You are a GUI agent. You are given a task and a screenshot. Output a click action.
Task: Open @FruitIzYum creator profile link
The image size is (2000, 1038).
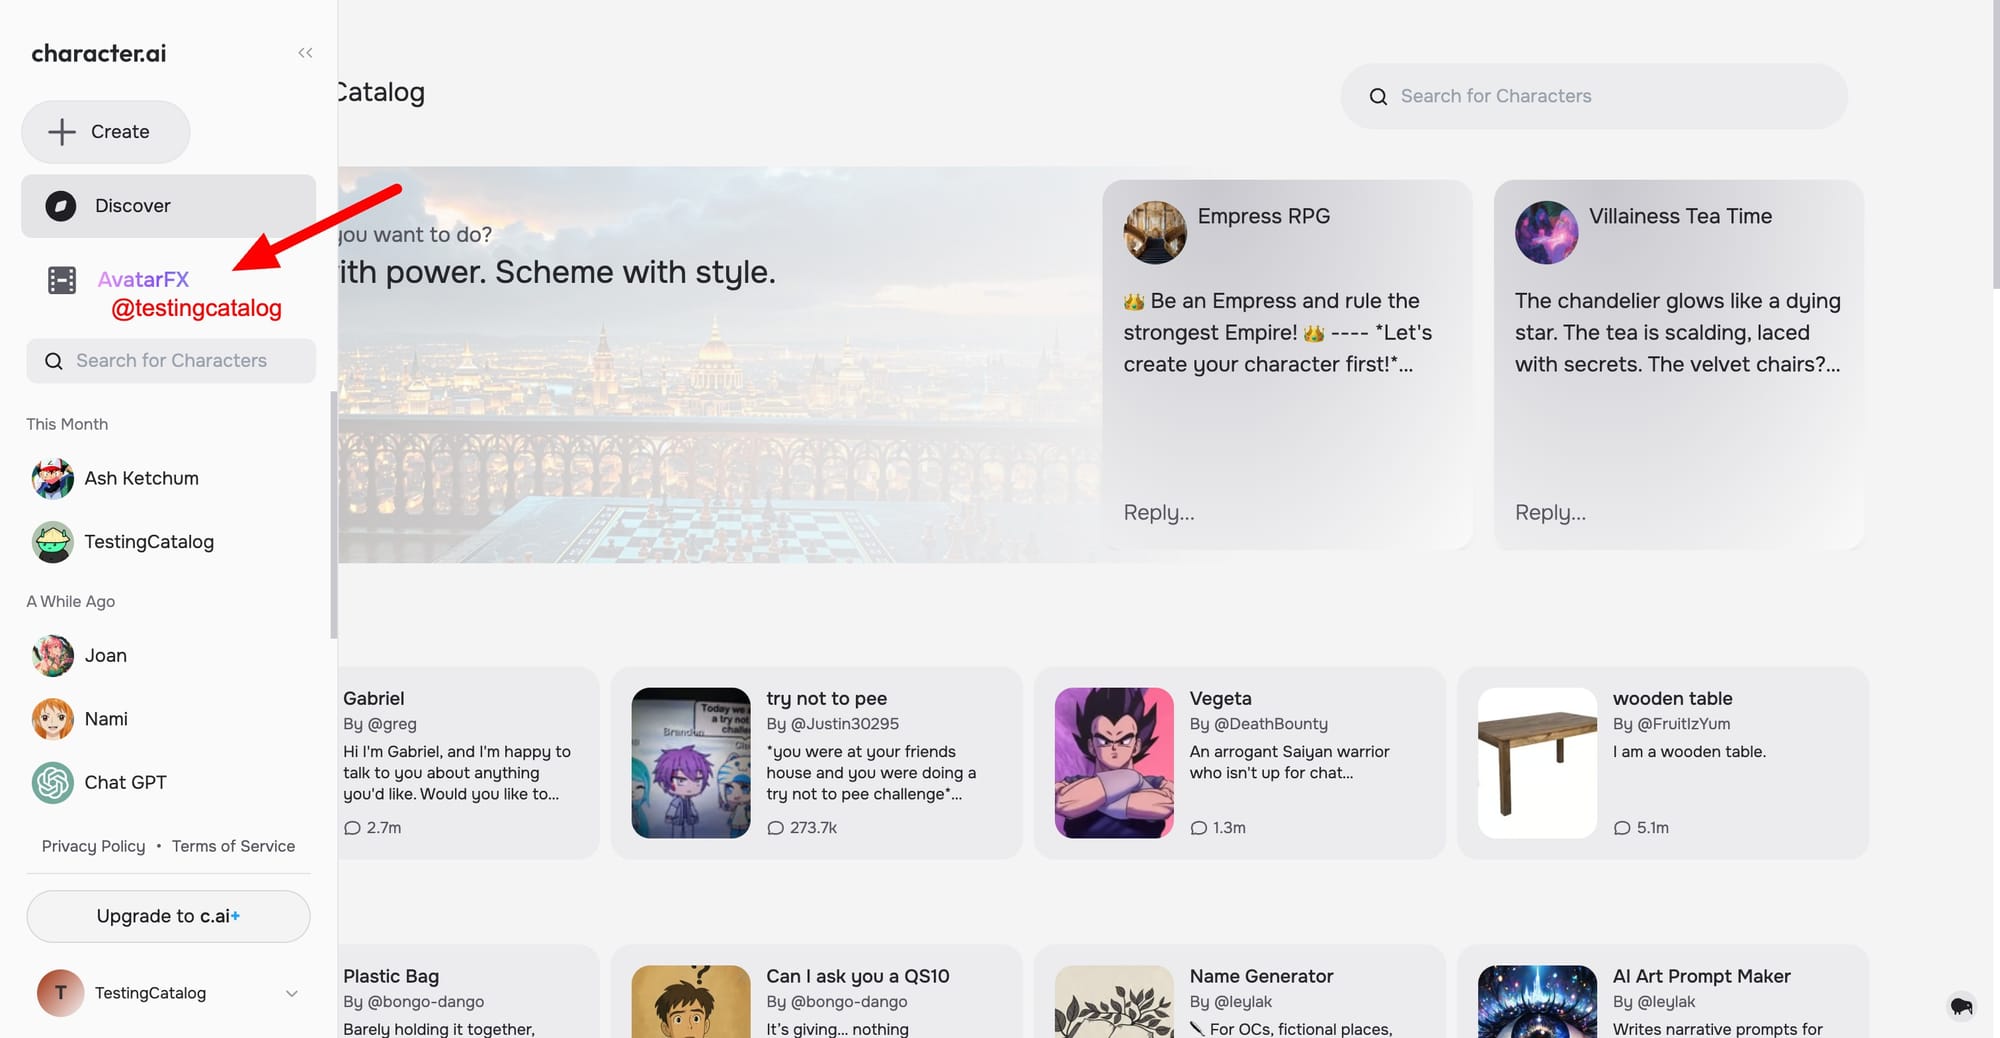(1684, 724)
